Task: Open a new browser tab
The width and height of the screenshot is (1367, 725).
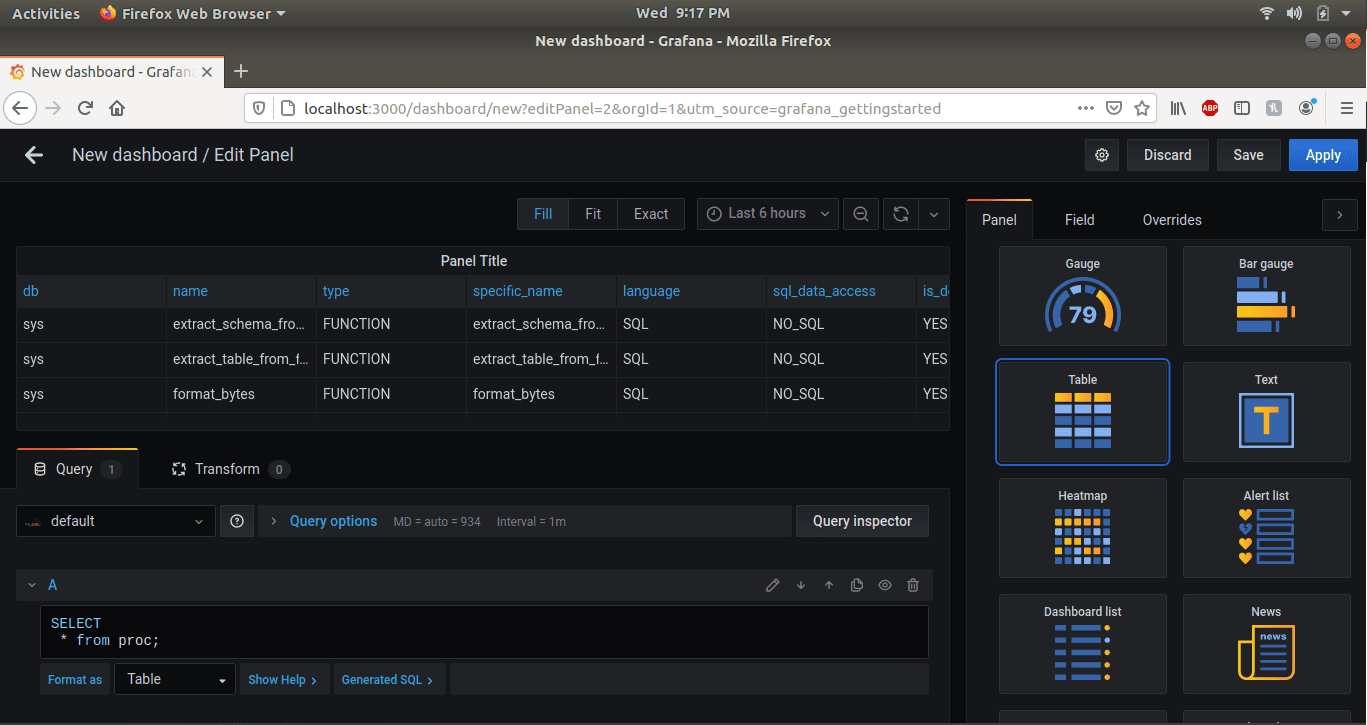Action: [240, 71]
